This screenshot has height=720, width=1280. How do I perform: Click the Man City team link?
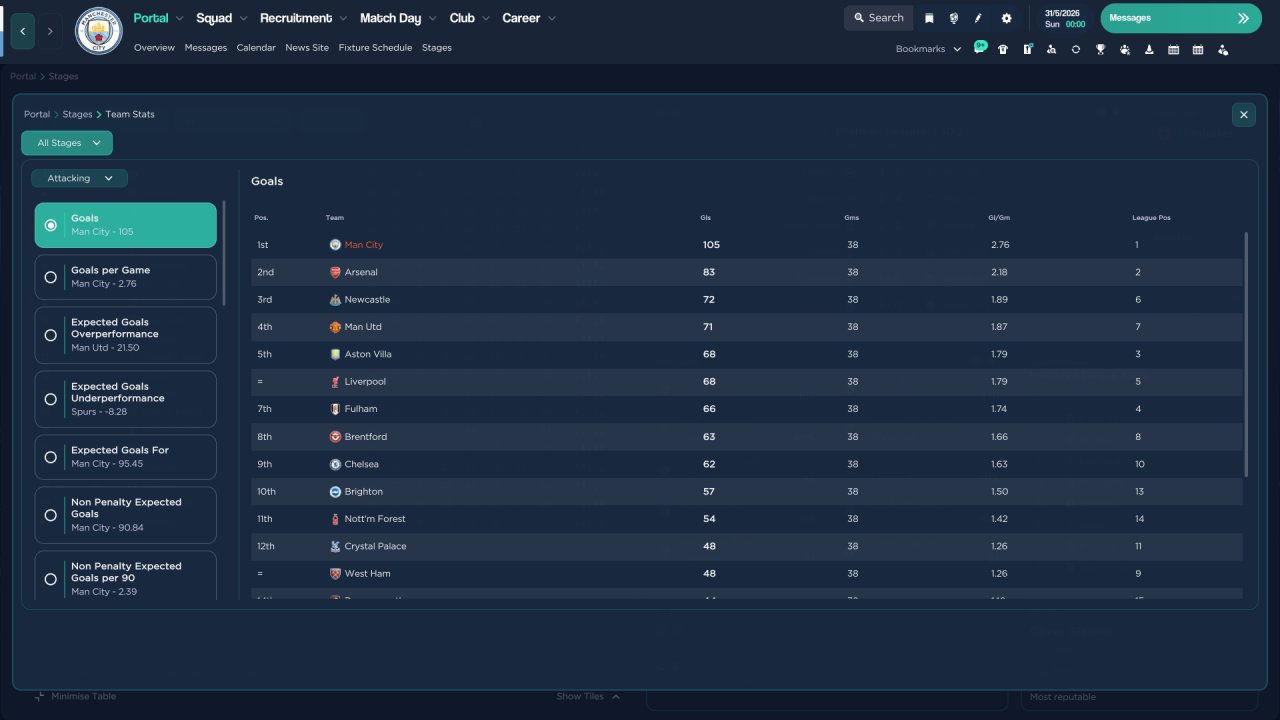364,245
